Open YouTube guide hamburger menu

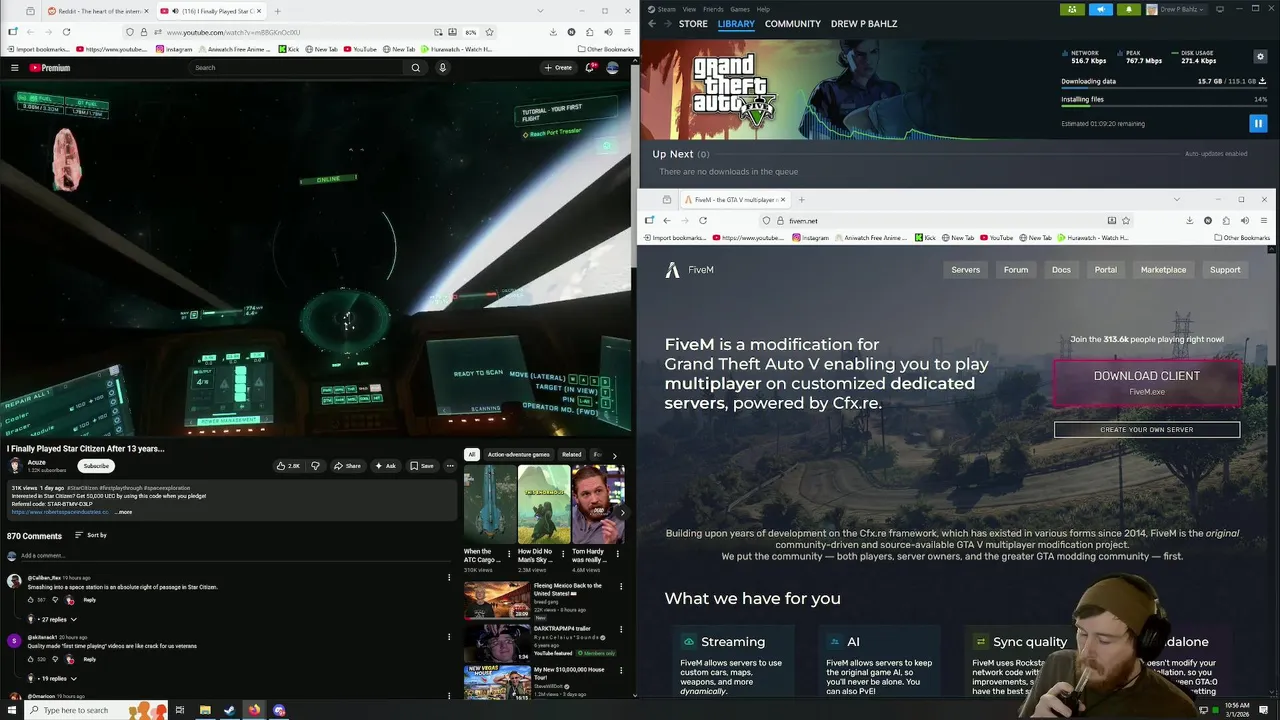tap(15, 68)
